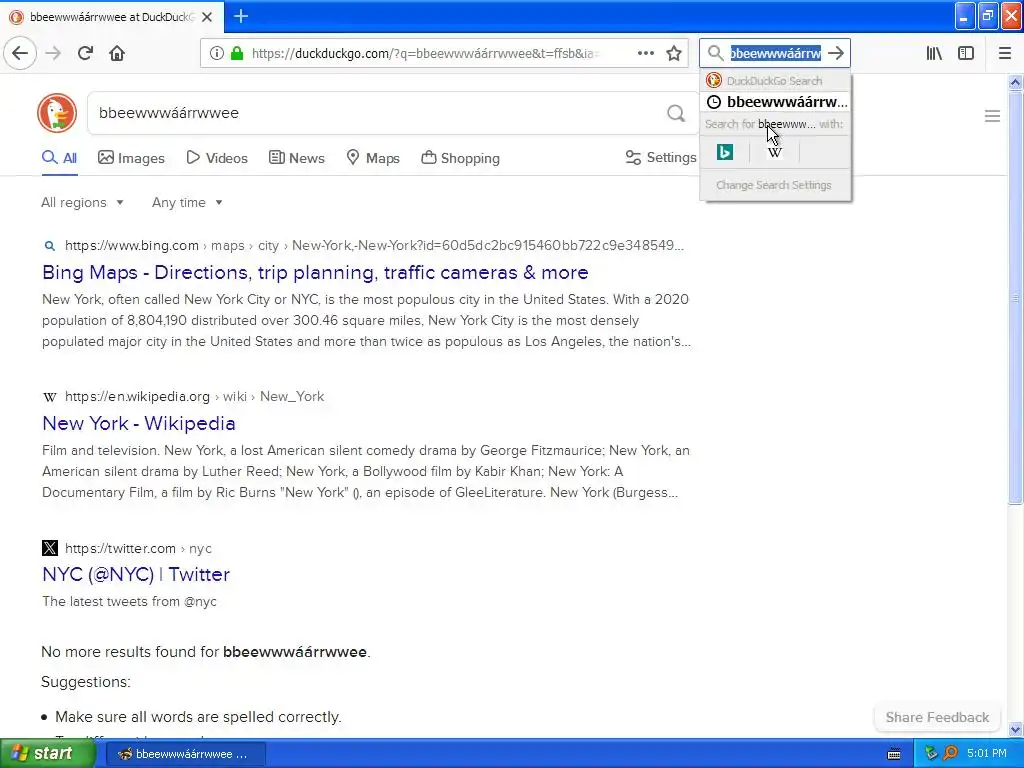Open the DuckDuckGo Settings dropdown
Viewport: 1024px width, 768px height.
pyautogui.click(x=660, y=157)
